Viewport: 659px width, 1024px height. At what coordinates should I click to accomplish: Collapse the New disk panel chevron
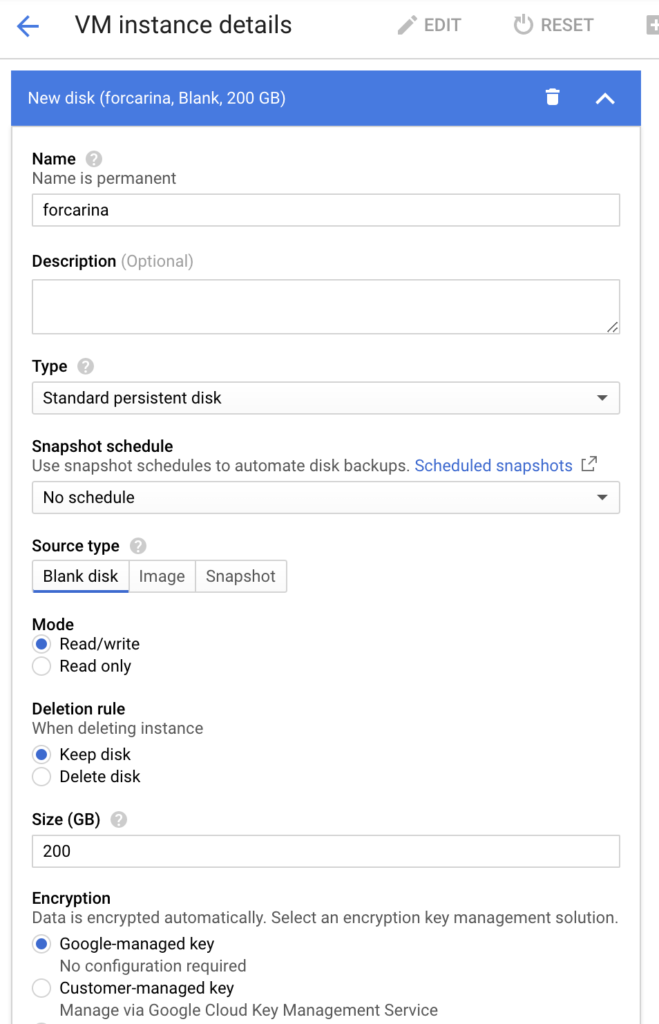coord(605,98)
